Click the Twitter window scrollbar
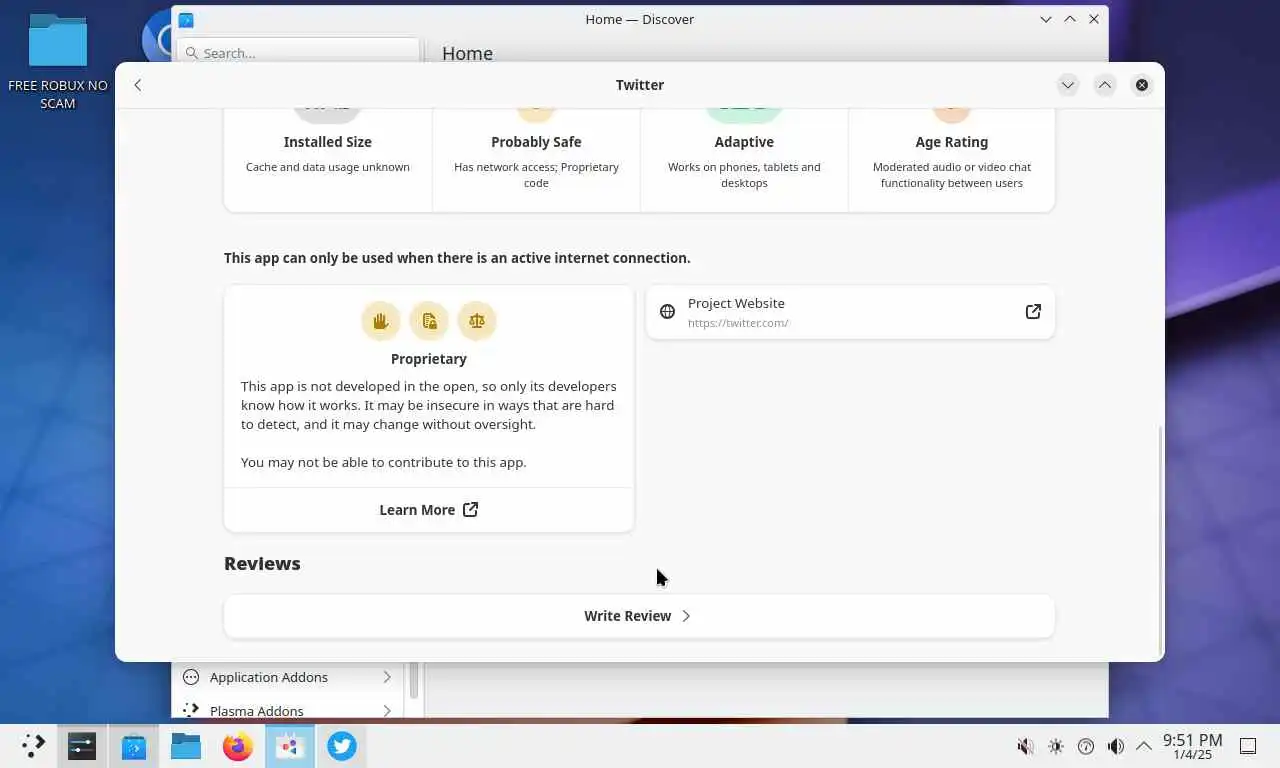This screenshot has height=768, width=1280. click(x=1160, y=540)
